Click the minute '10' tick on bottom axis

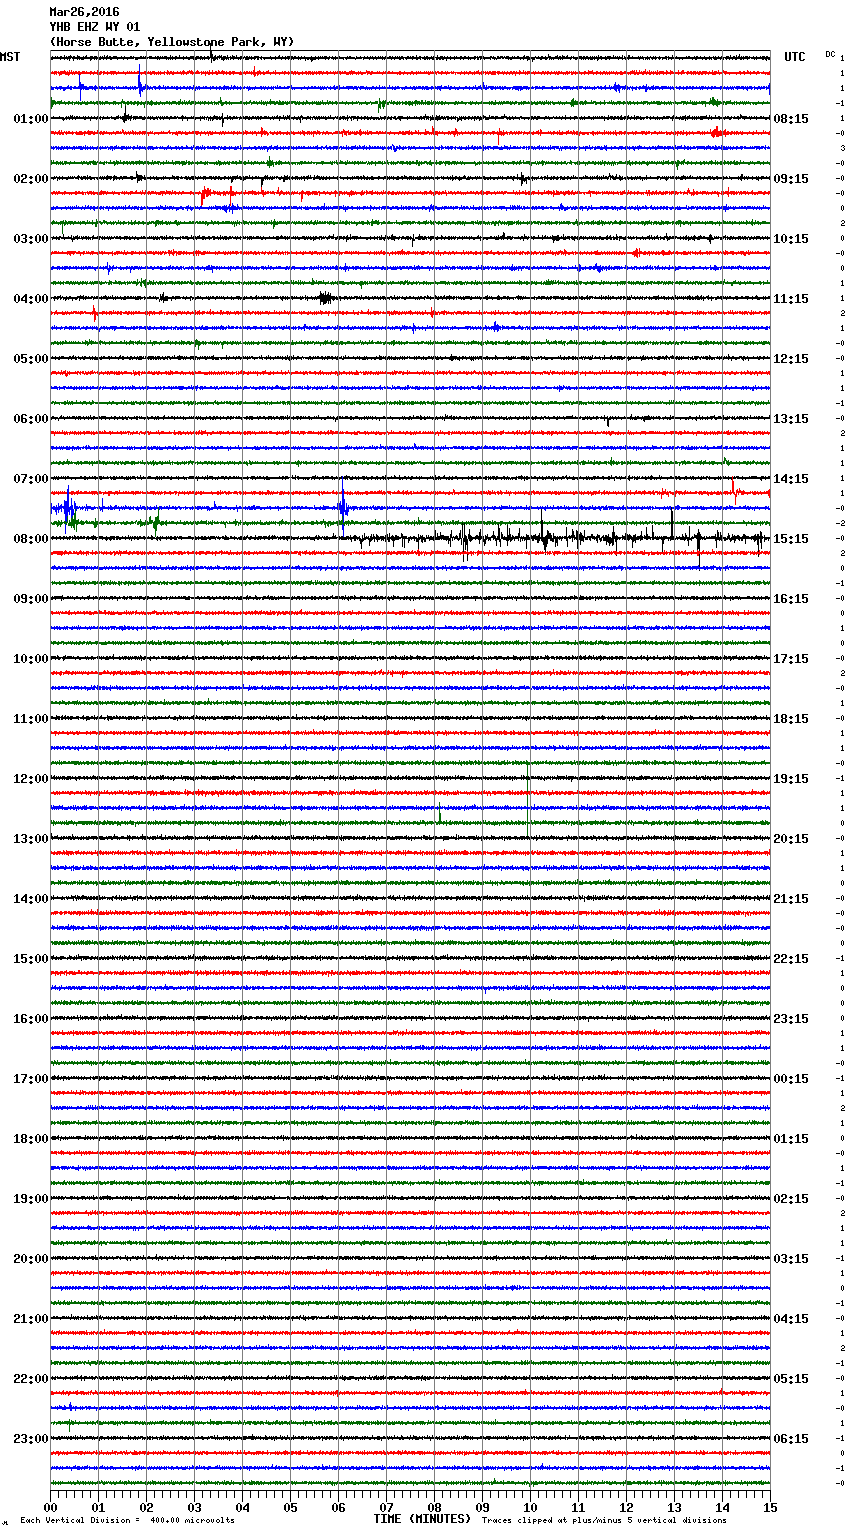pyautogui.click(x=530, y=1507)
